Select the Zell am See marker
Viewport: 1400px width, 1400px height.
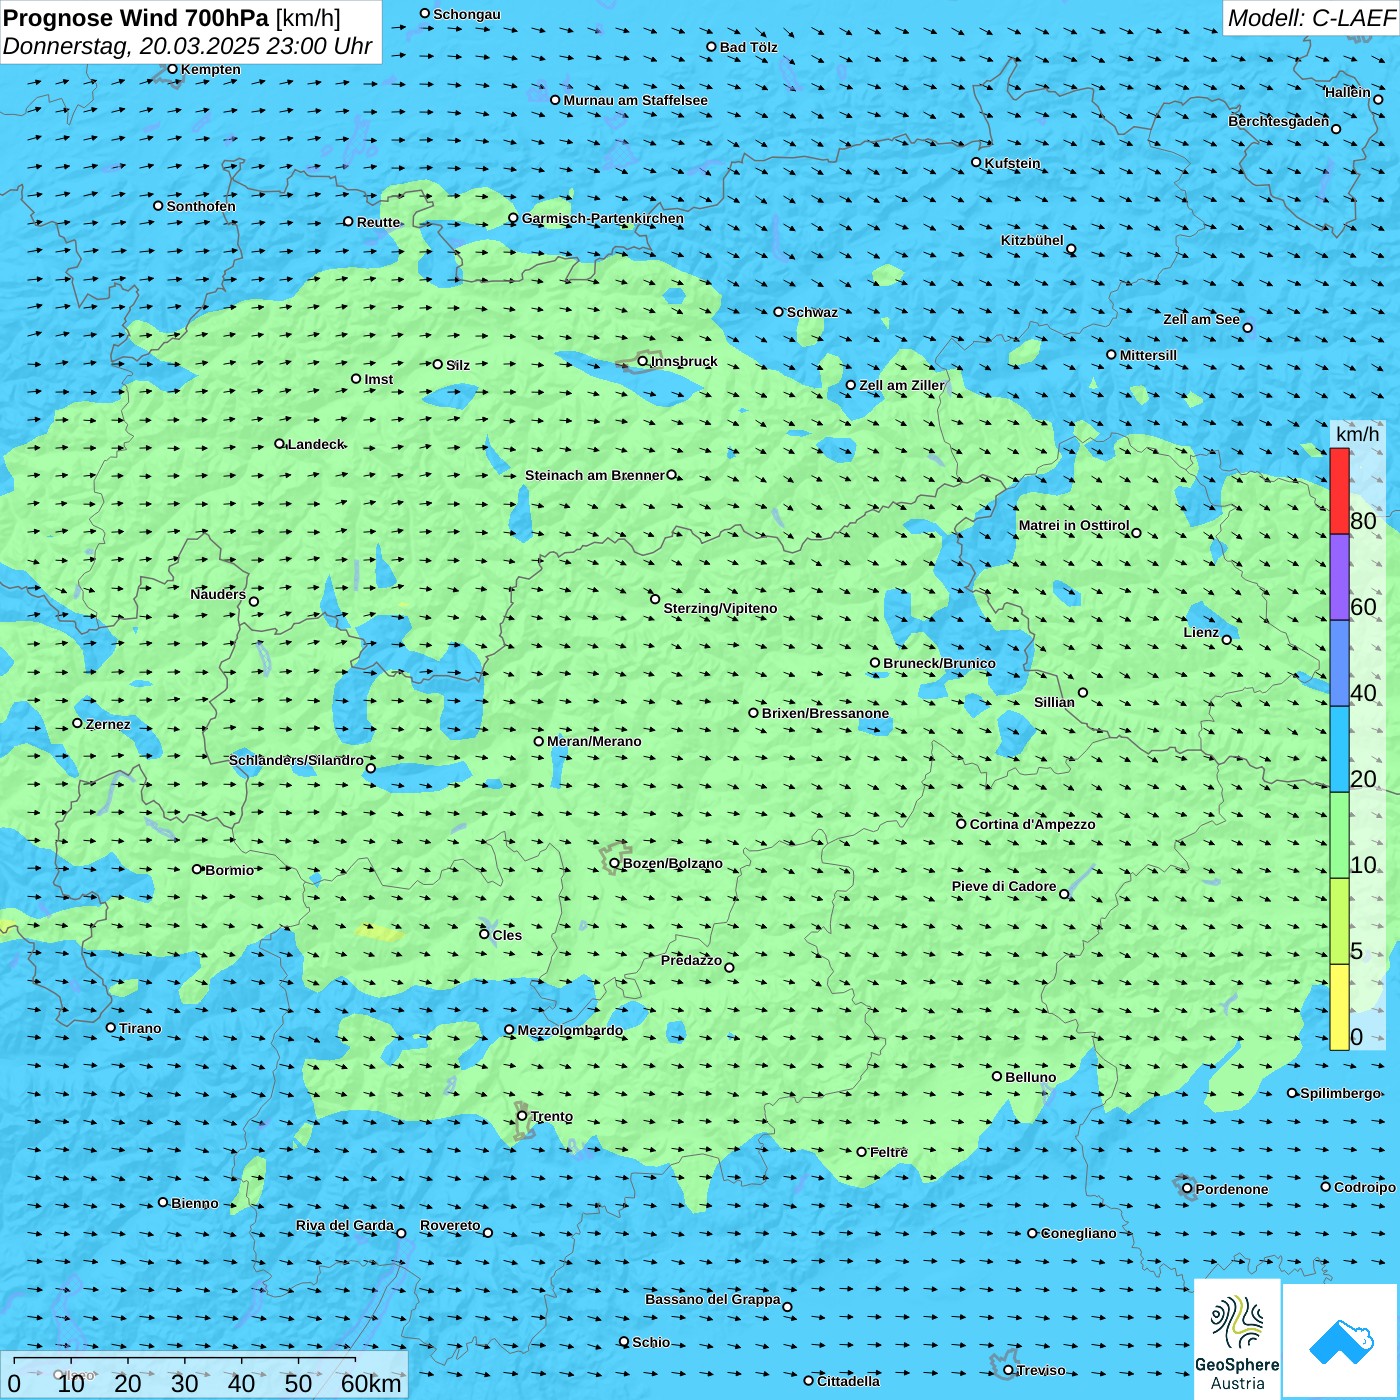coord(1247,327)
